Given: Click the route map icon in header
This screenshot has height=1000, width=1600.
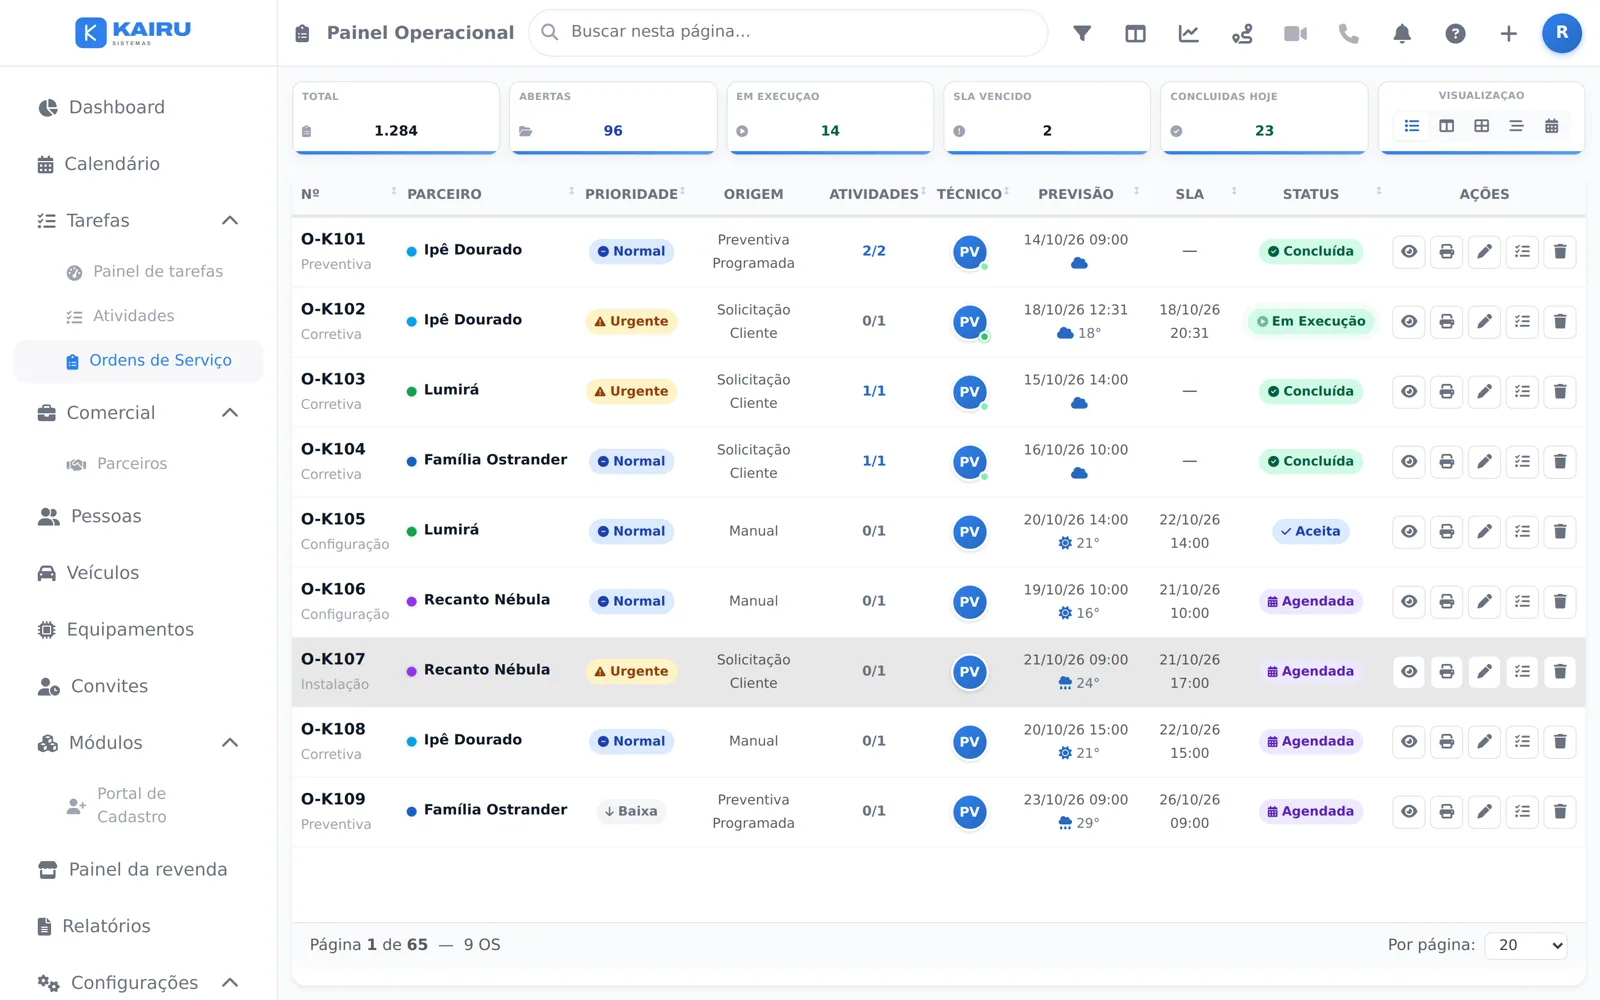Looking at the screenshot, I should (x=1242, y=33).
